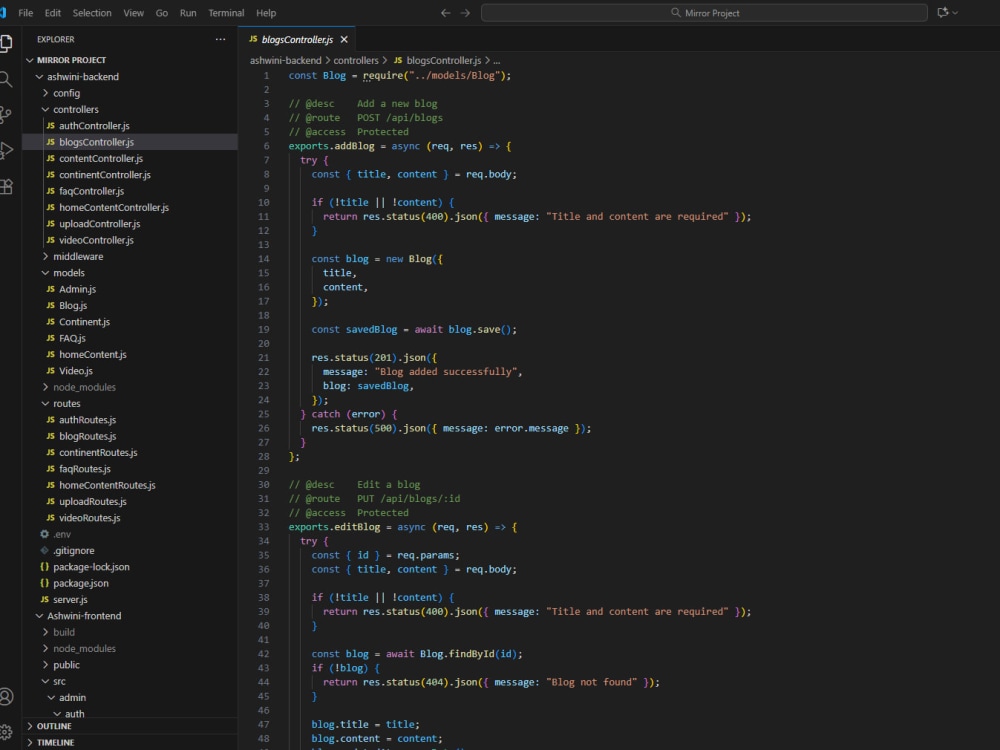Open contentController.js file
1000x750 pixels.
130,158
